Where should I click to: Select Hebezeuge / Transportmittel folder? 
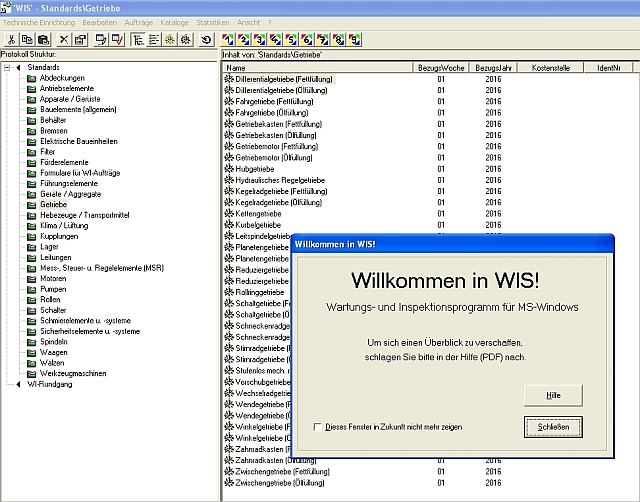coord(84,215)
